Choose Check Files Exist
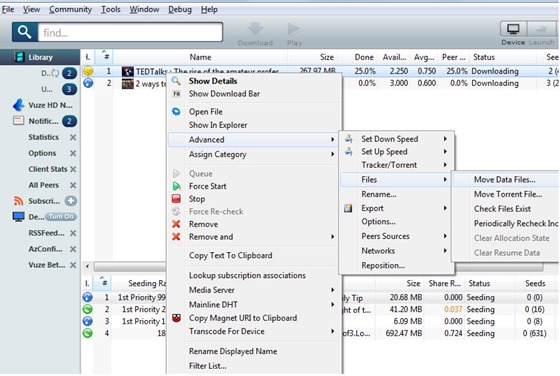Screen dimensions: 560x376 [x=502, y=209]
